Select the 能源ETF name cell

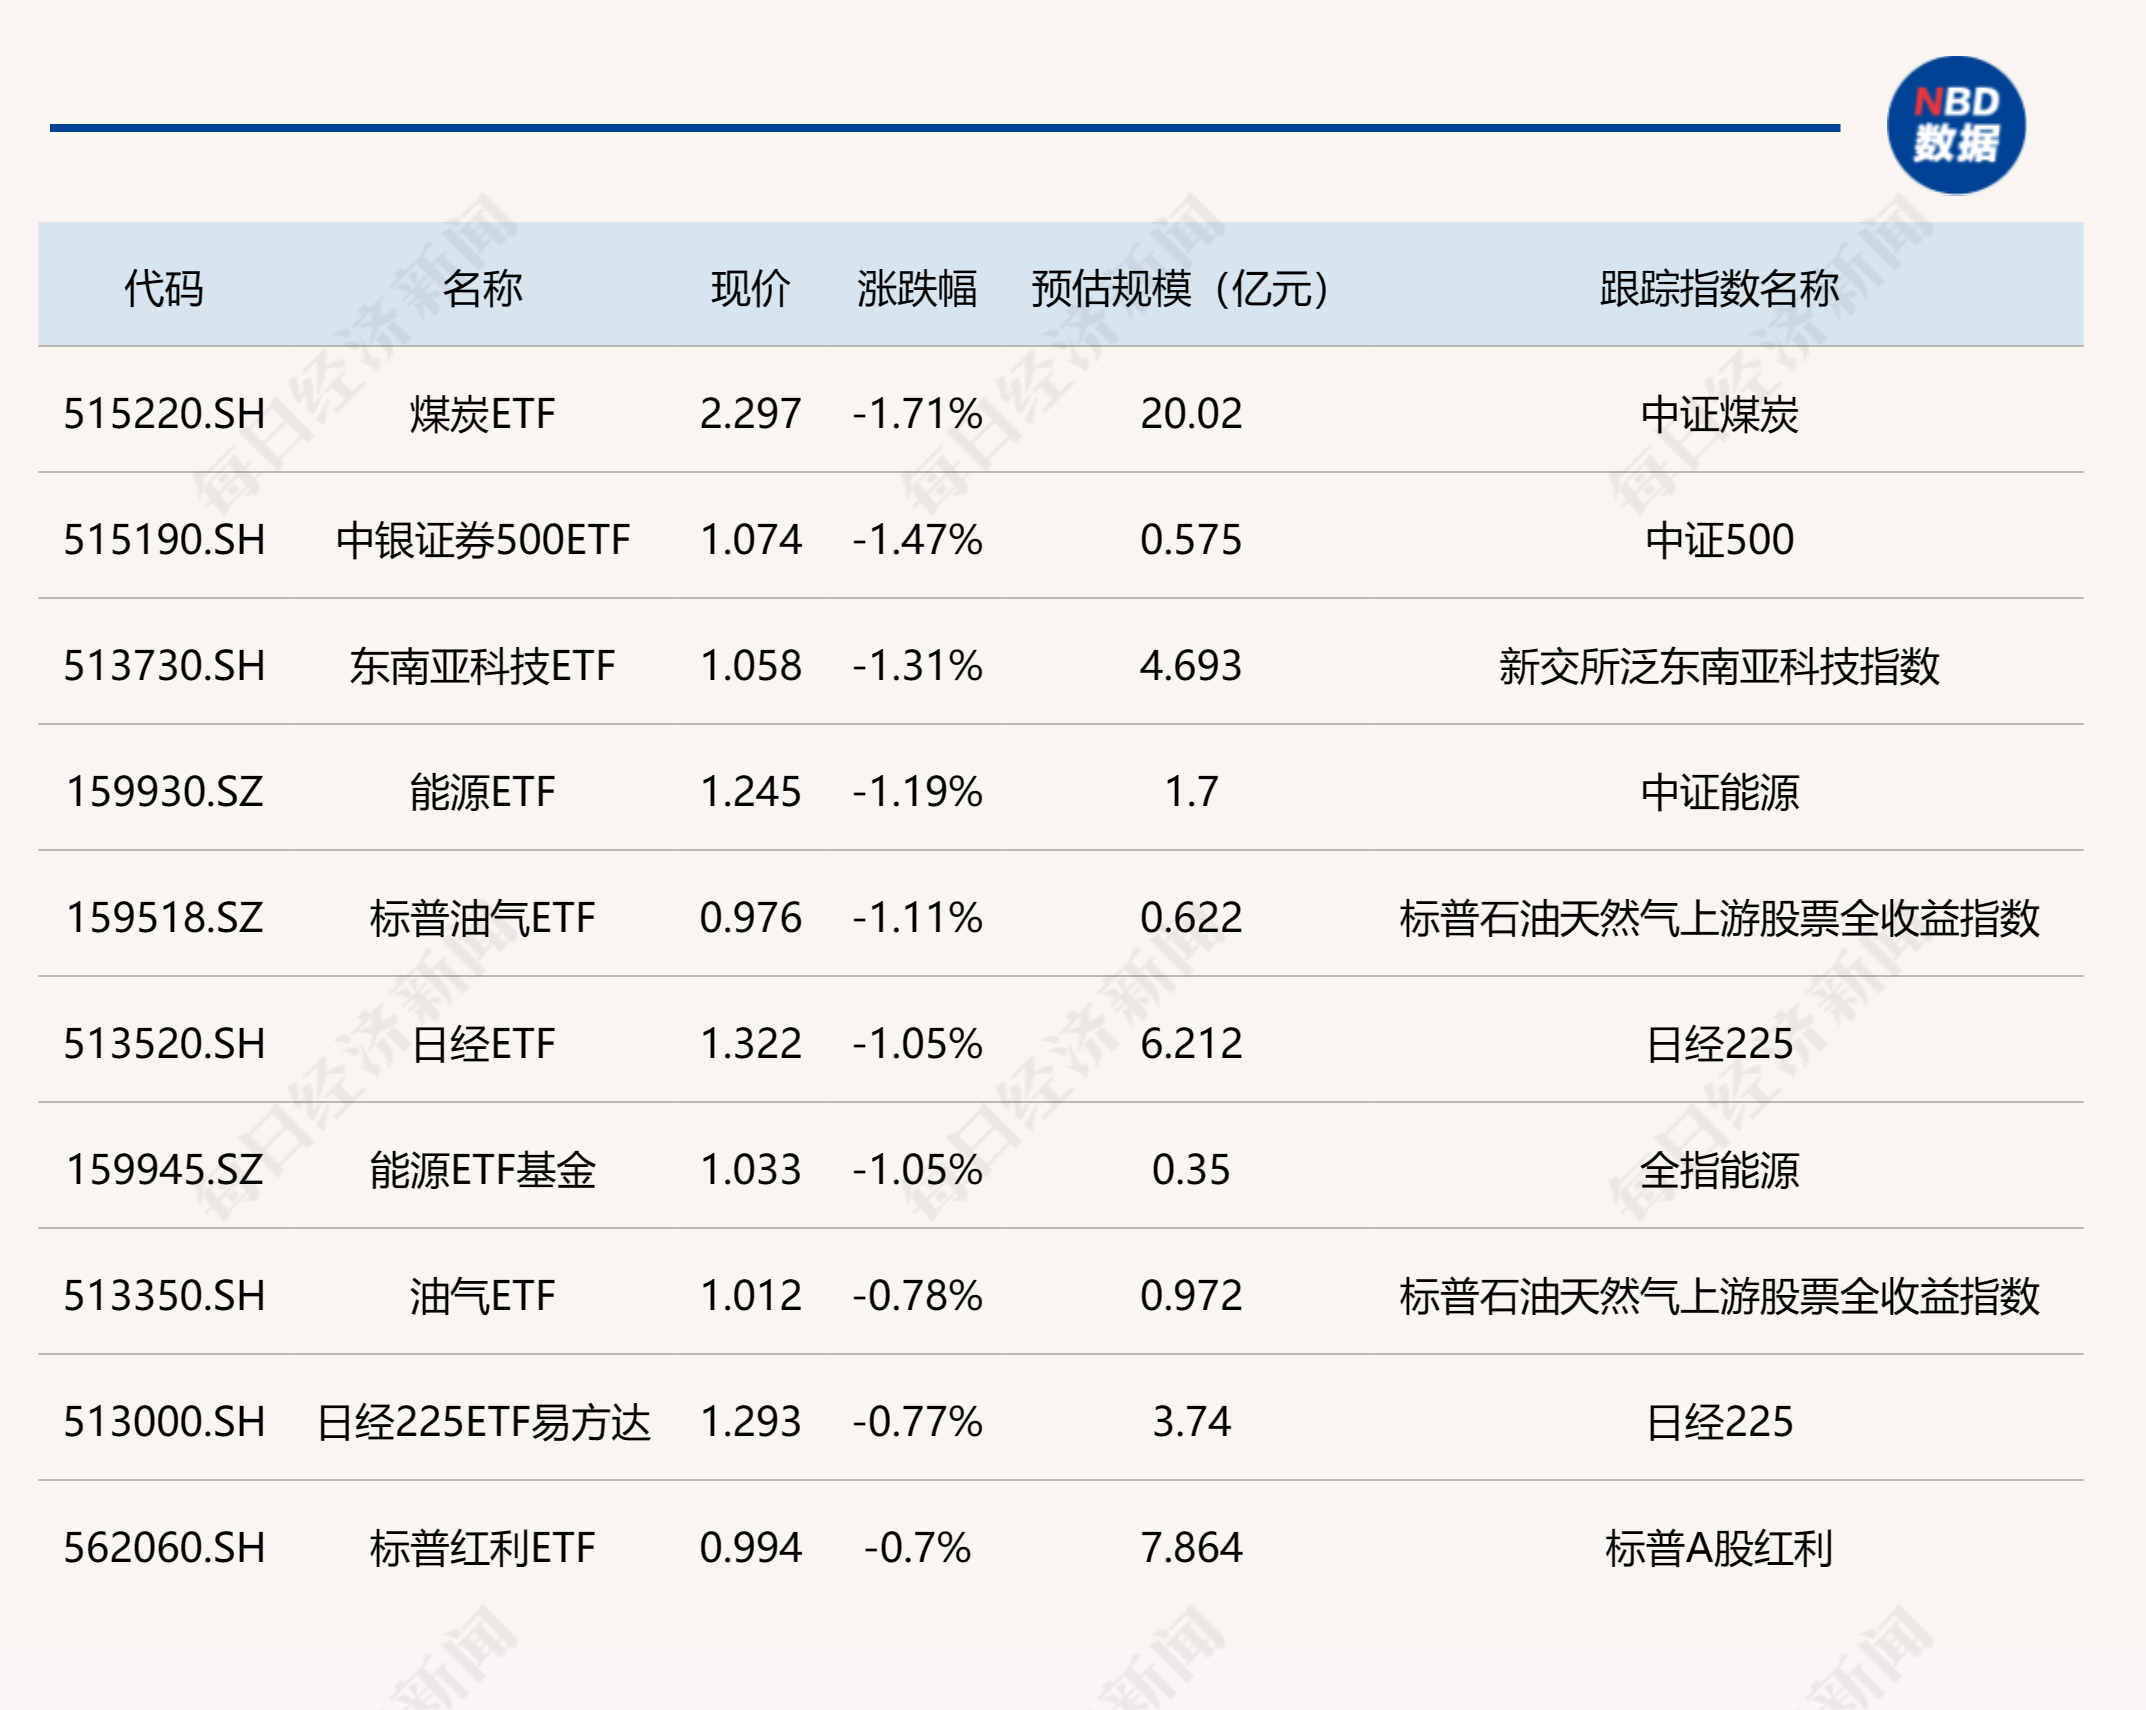(482, 792)
